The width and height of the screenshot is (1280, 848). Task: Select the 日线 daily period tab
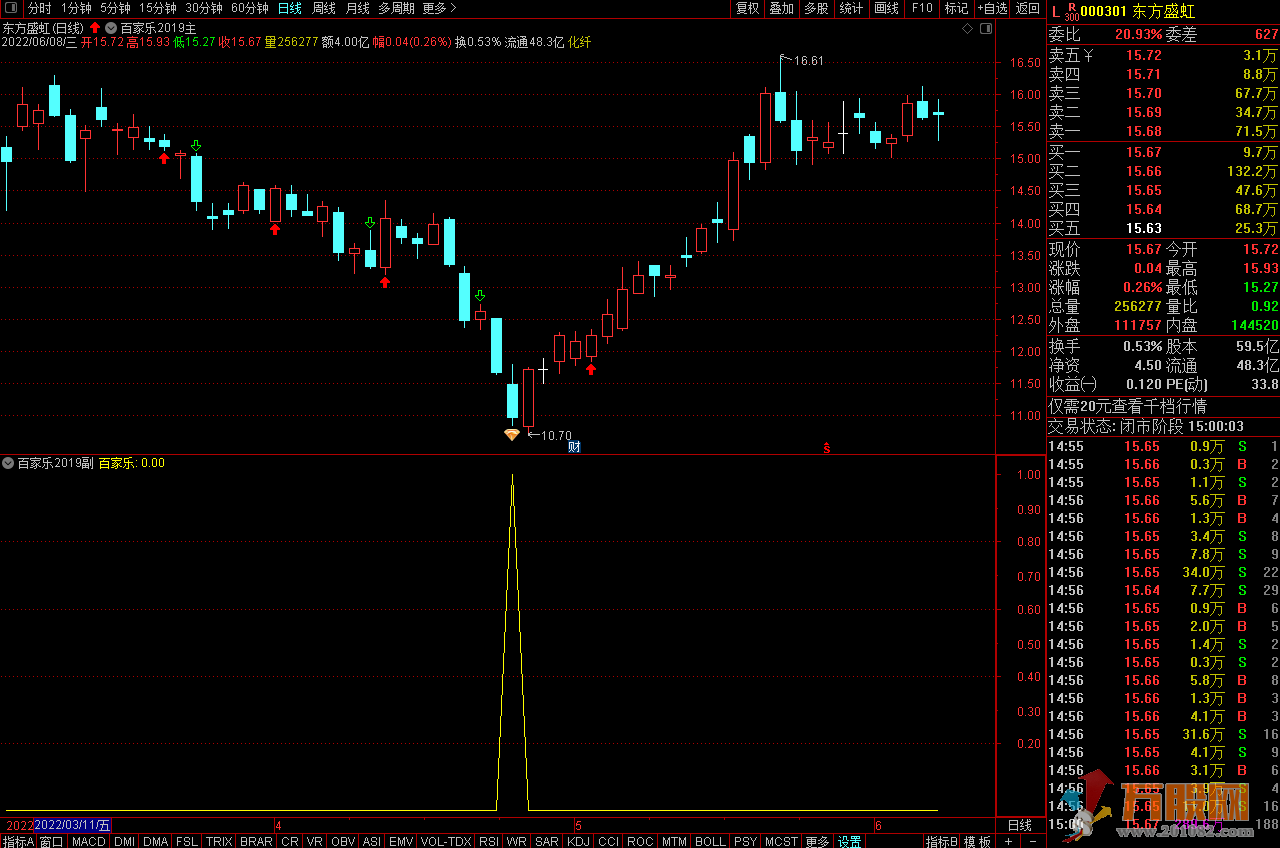[290, 8]
